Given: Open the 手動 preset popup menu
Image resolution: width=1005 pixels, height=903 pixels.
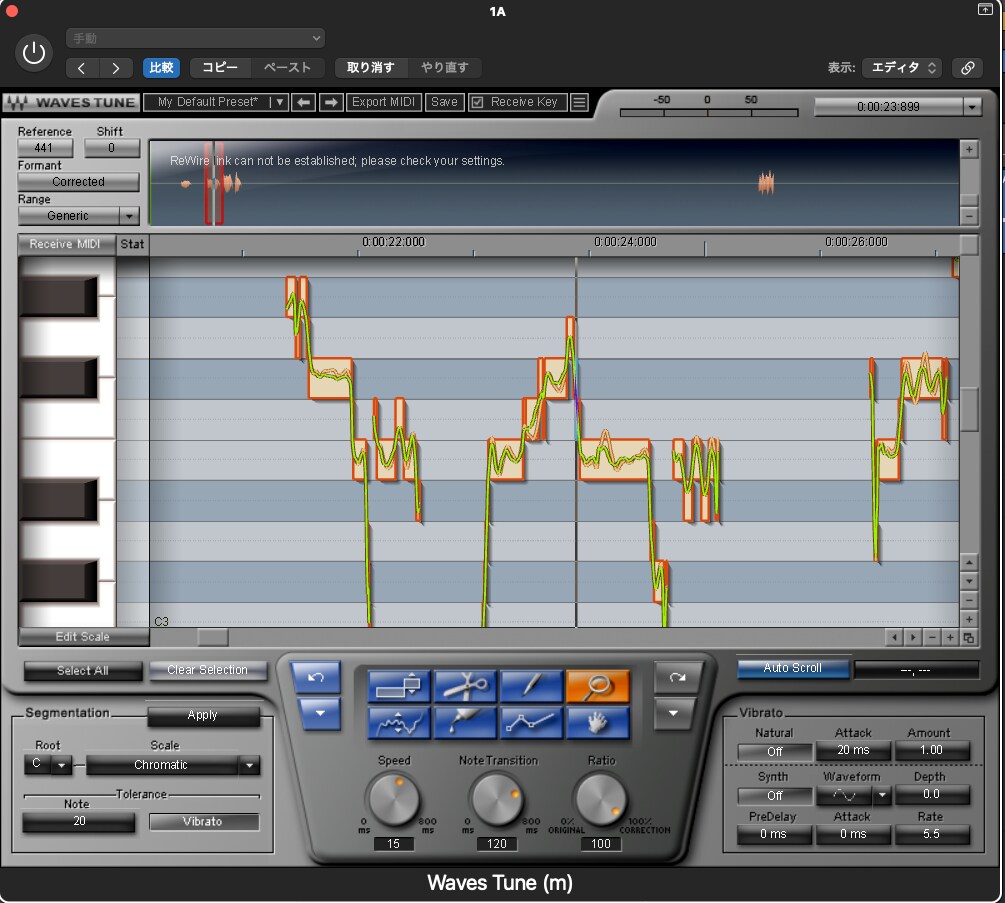Looking at the screenshot, I should click(195, 38).
